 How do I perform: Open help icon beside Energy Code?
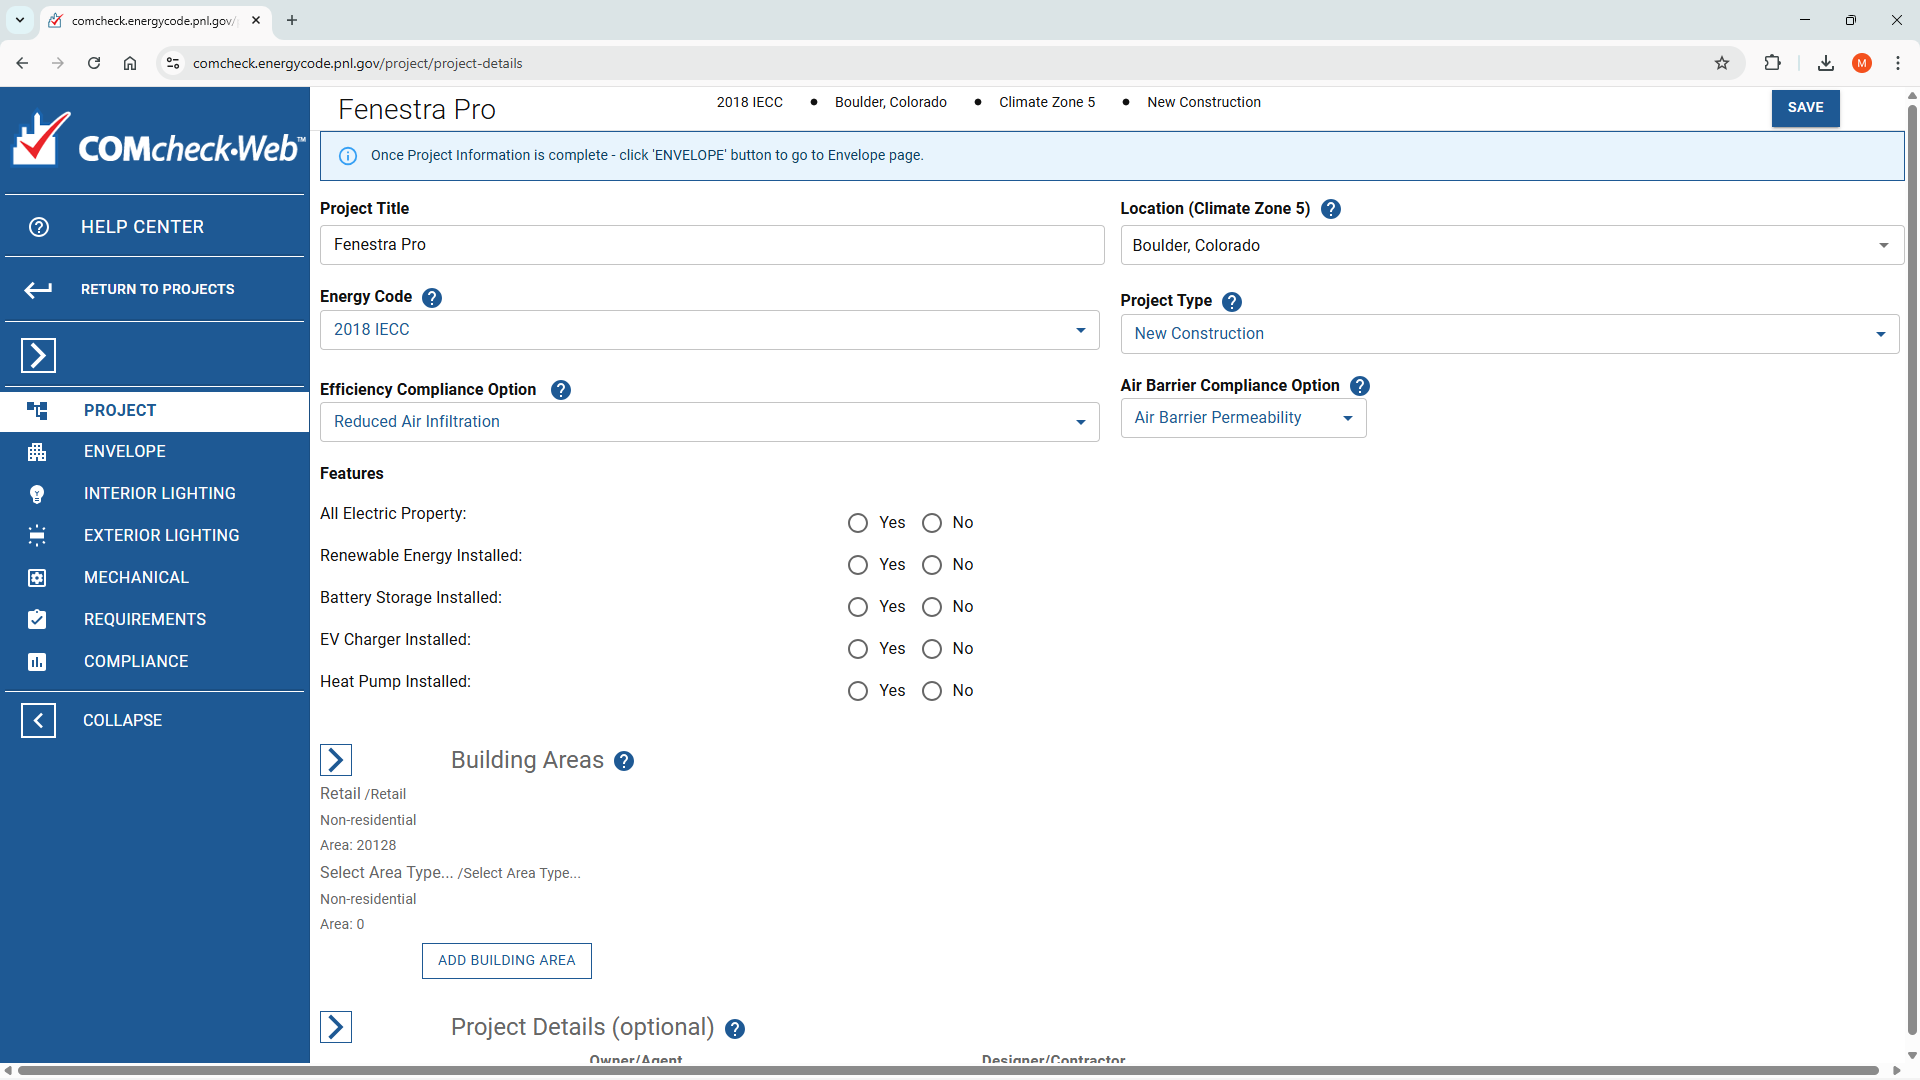(432, 298)
